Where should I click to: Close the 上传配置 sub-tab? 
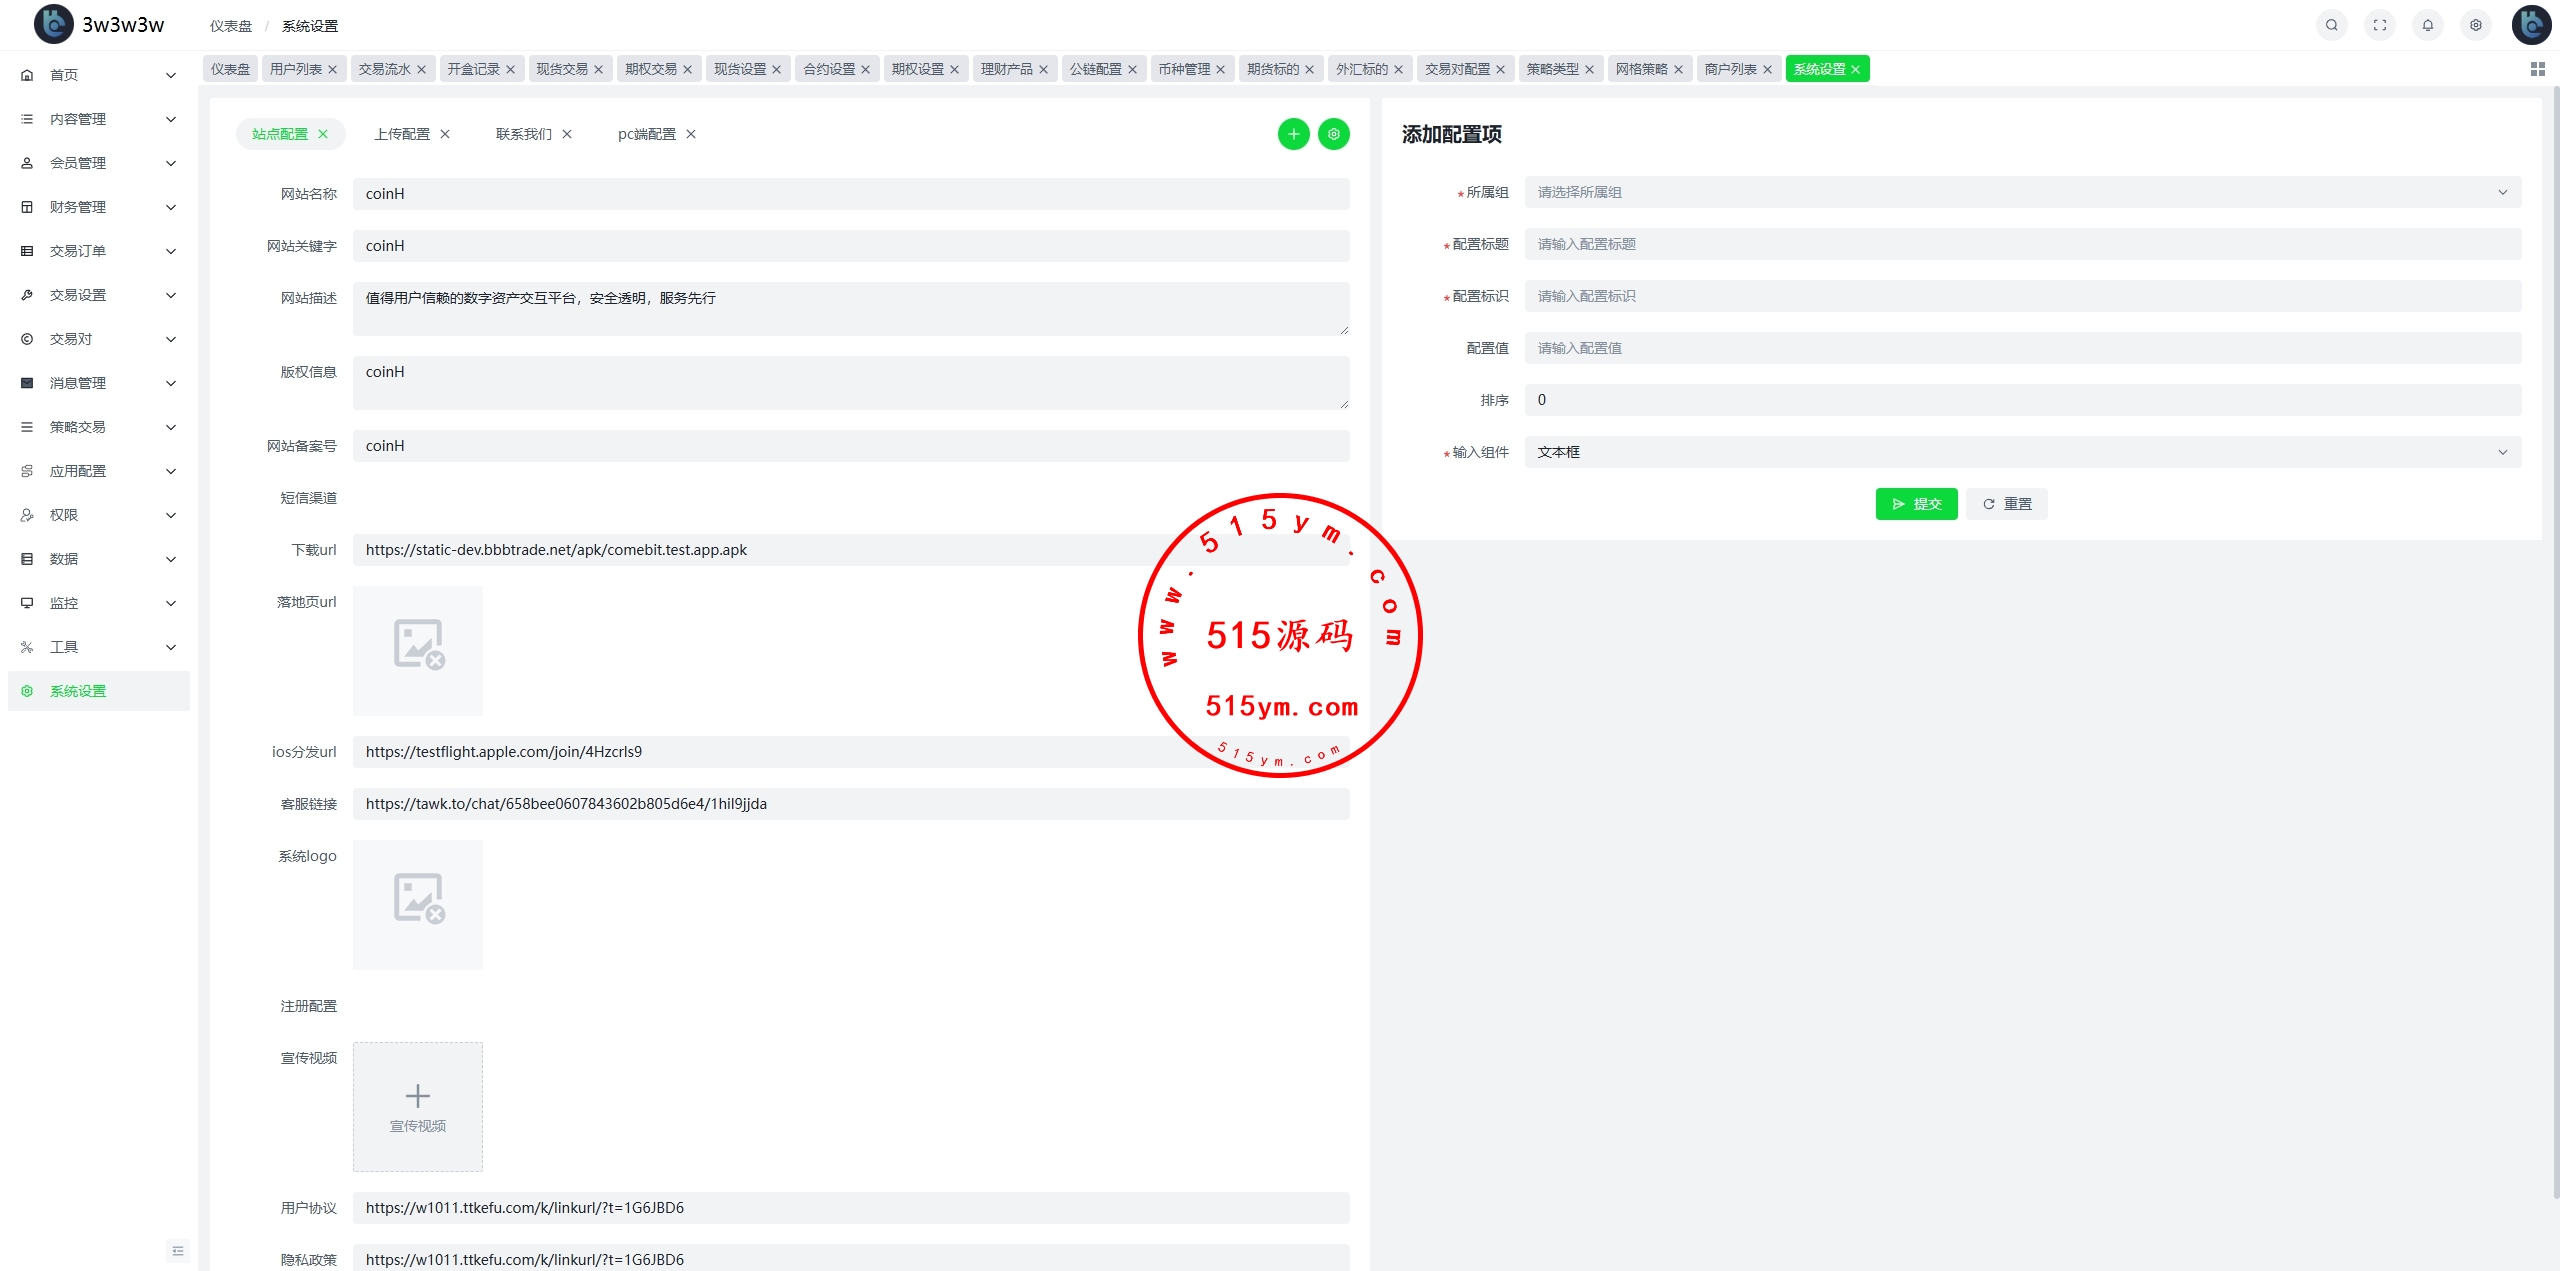coord(445,134)
